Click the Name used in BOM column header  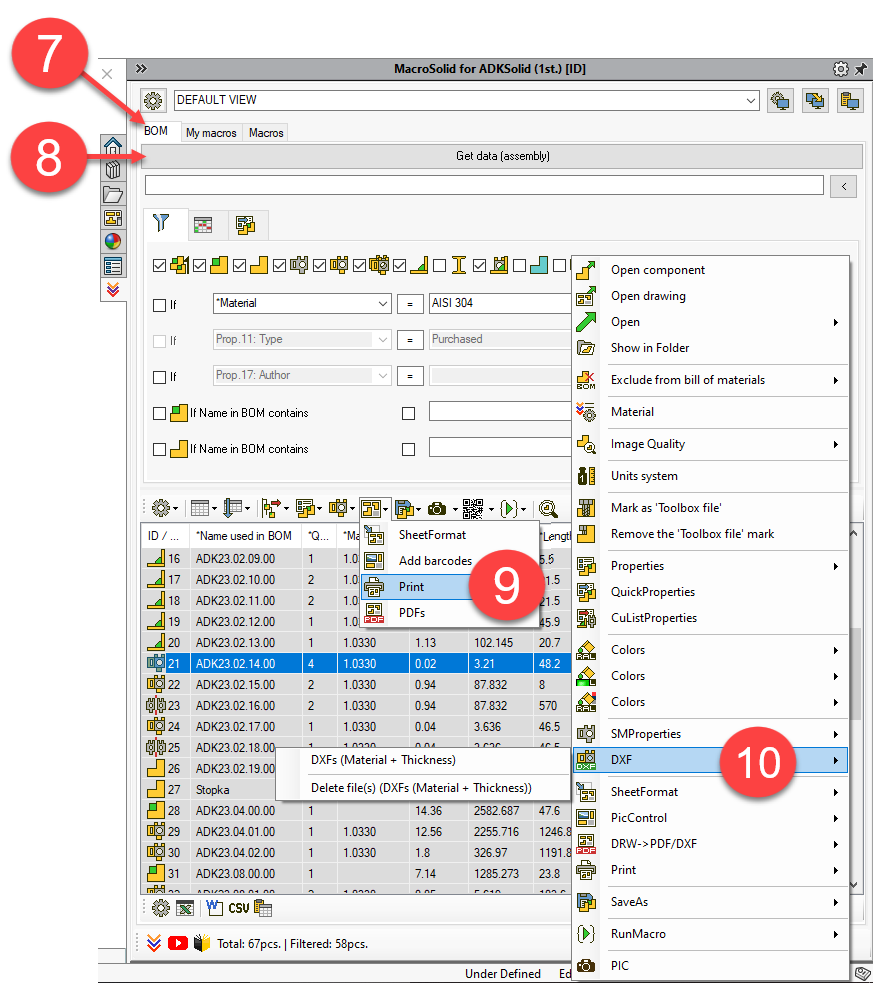point(245,536)
